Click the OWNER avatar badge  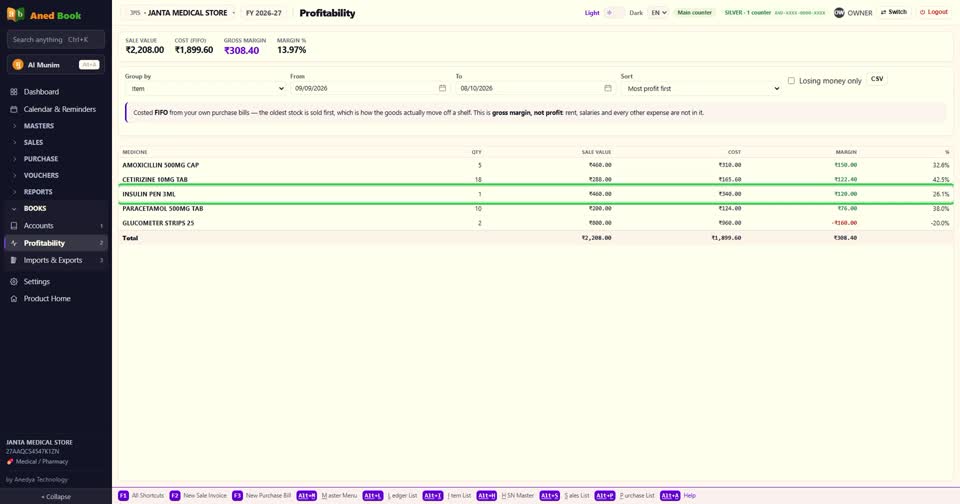click(839, 12)
